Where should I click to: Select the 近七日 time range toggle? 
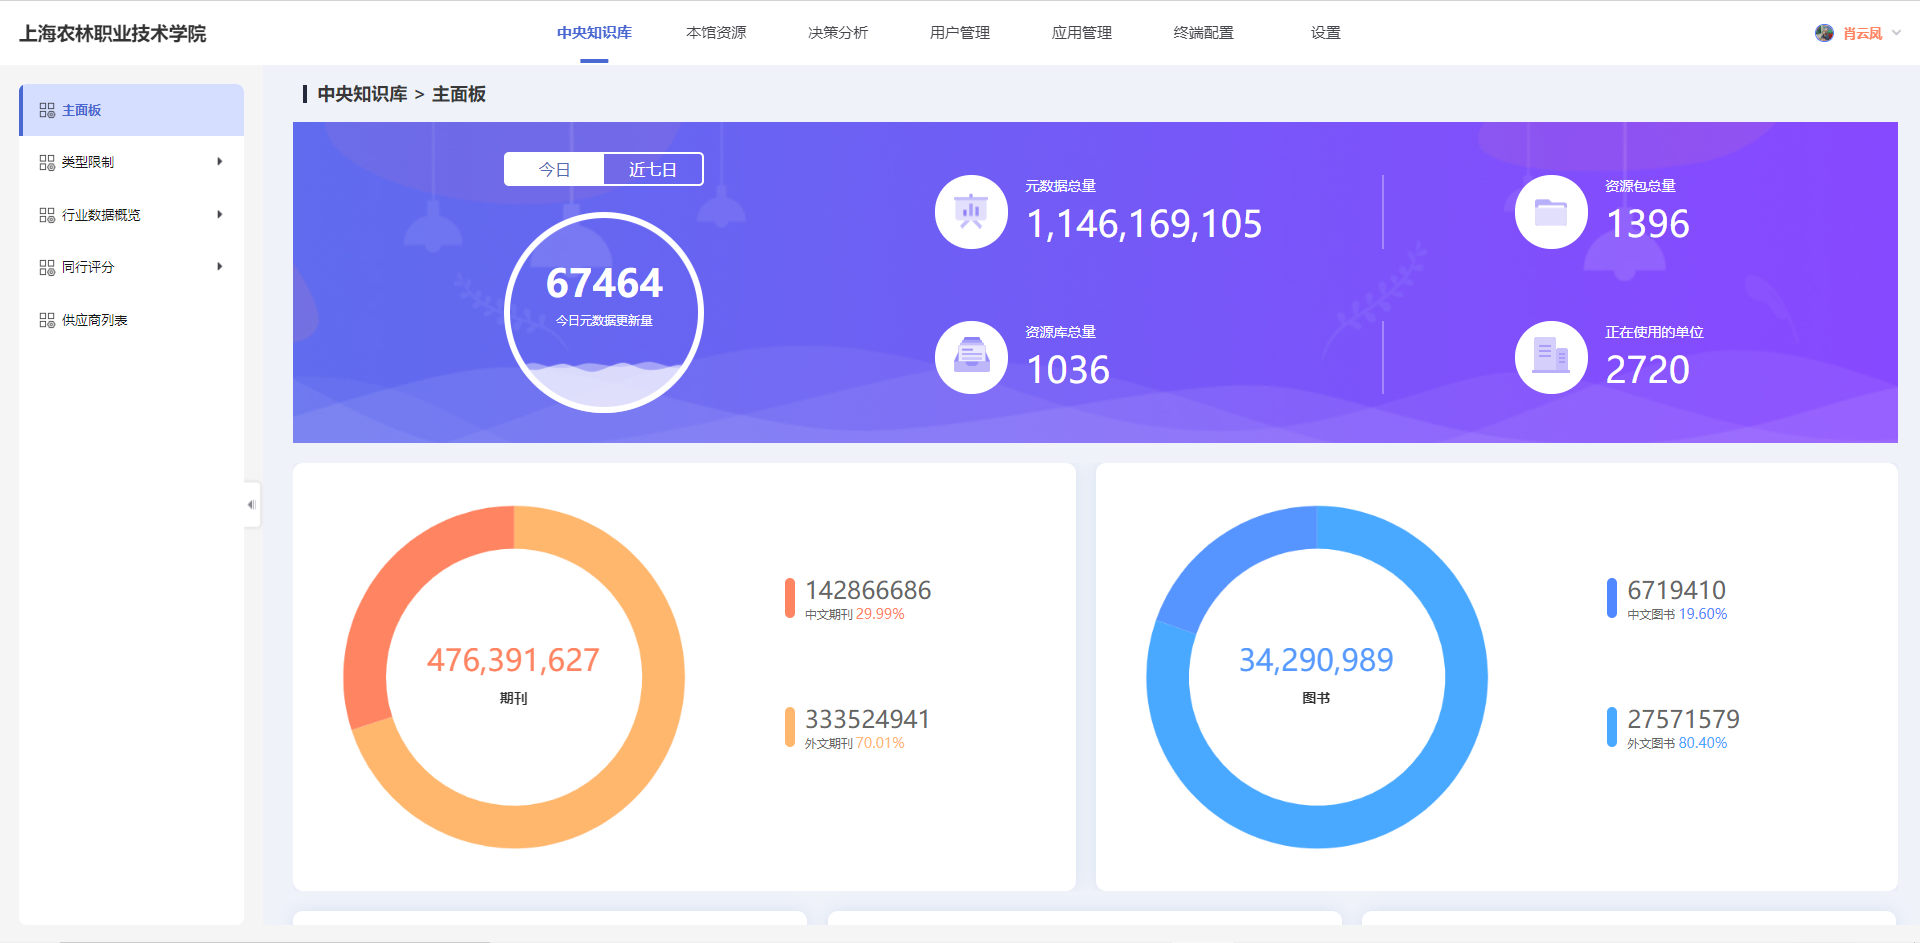[x=653, y=170]
